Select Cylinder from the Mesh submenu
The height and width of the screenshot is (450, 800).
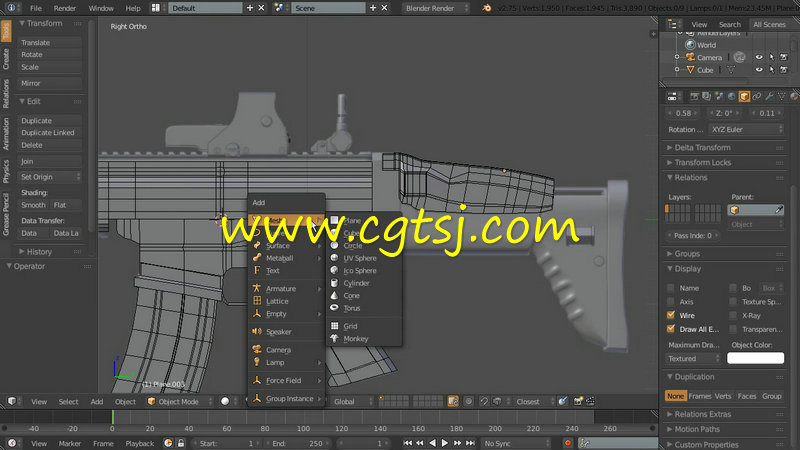(x=363, y=283)
